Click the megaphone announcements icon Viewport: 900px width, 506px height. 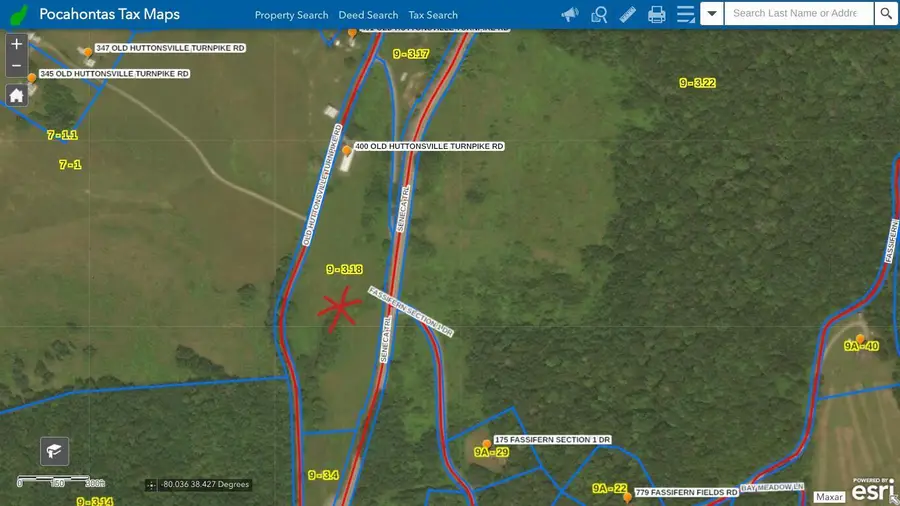click(570, 14)
